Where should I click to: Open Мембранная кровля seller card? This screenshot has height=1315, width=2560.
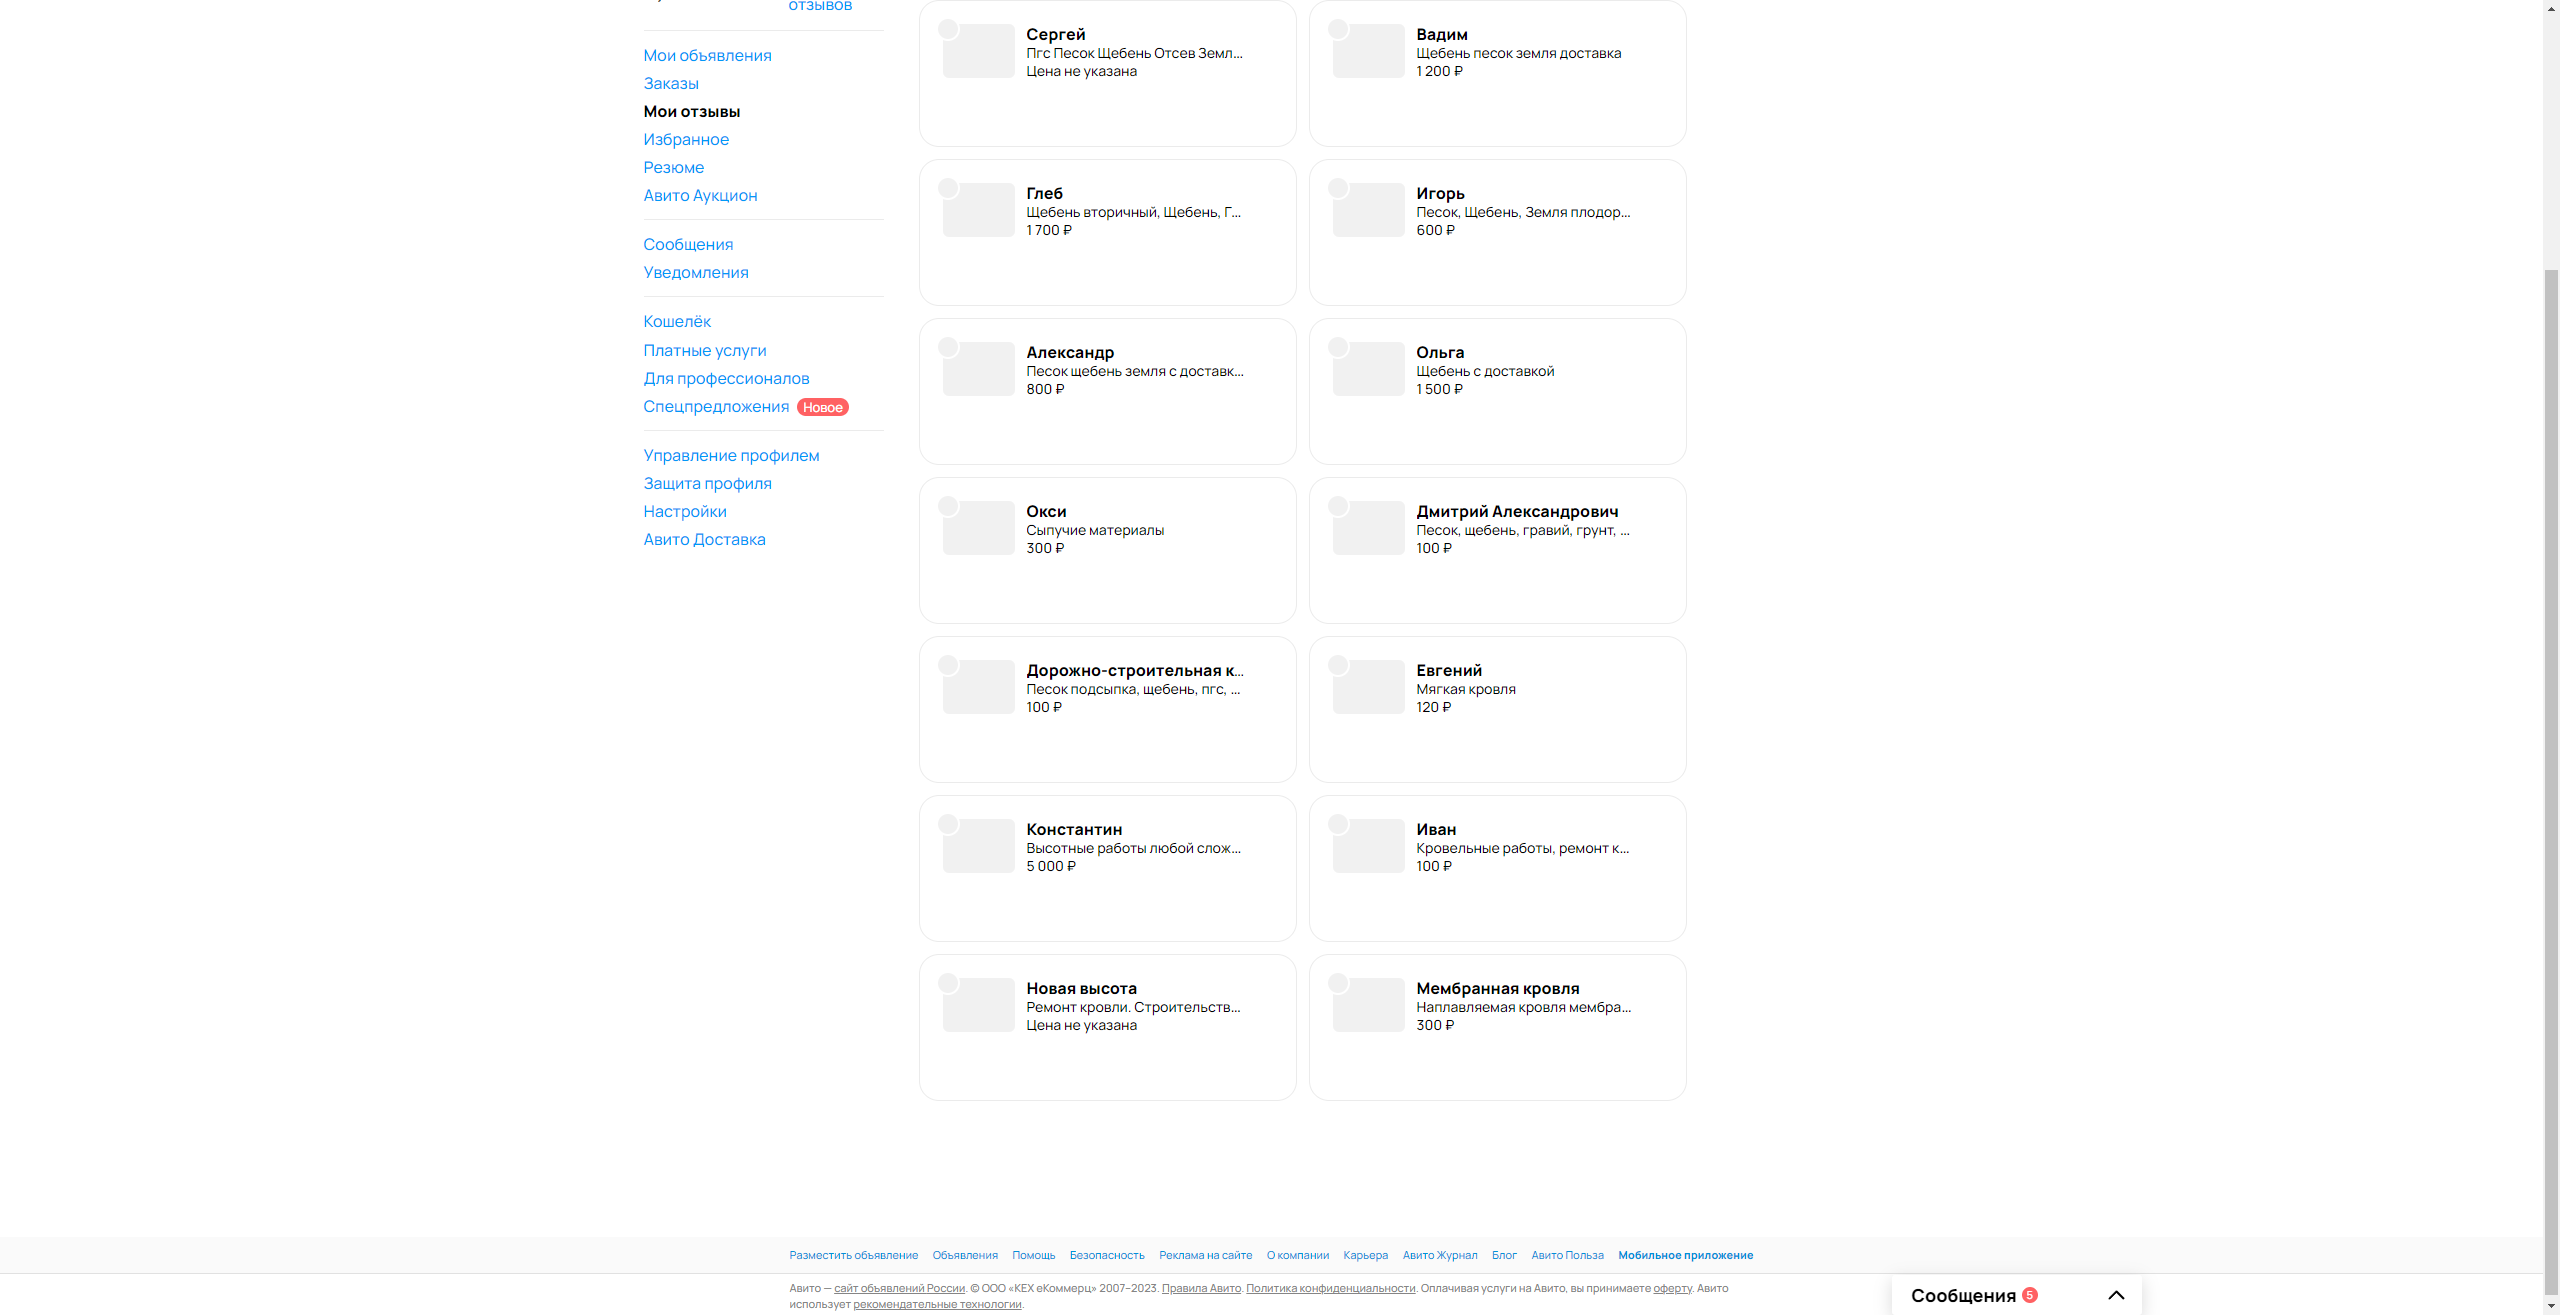coord(1497,988)
